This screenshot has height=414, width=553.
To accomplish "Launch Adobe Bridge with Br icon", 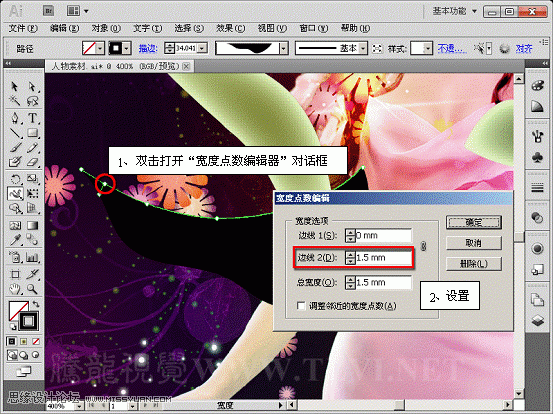I will tap(48, 11).
